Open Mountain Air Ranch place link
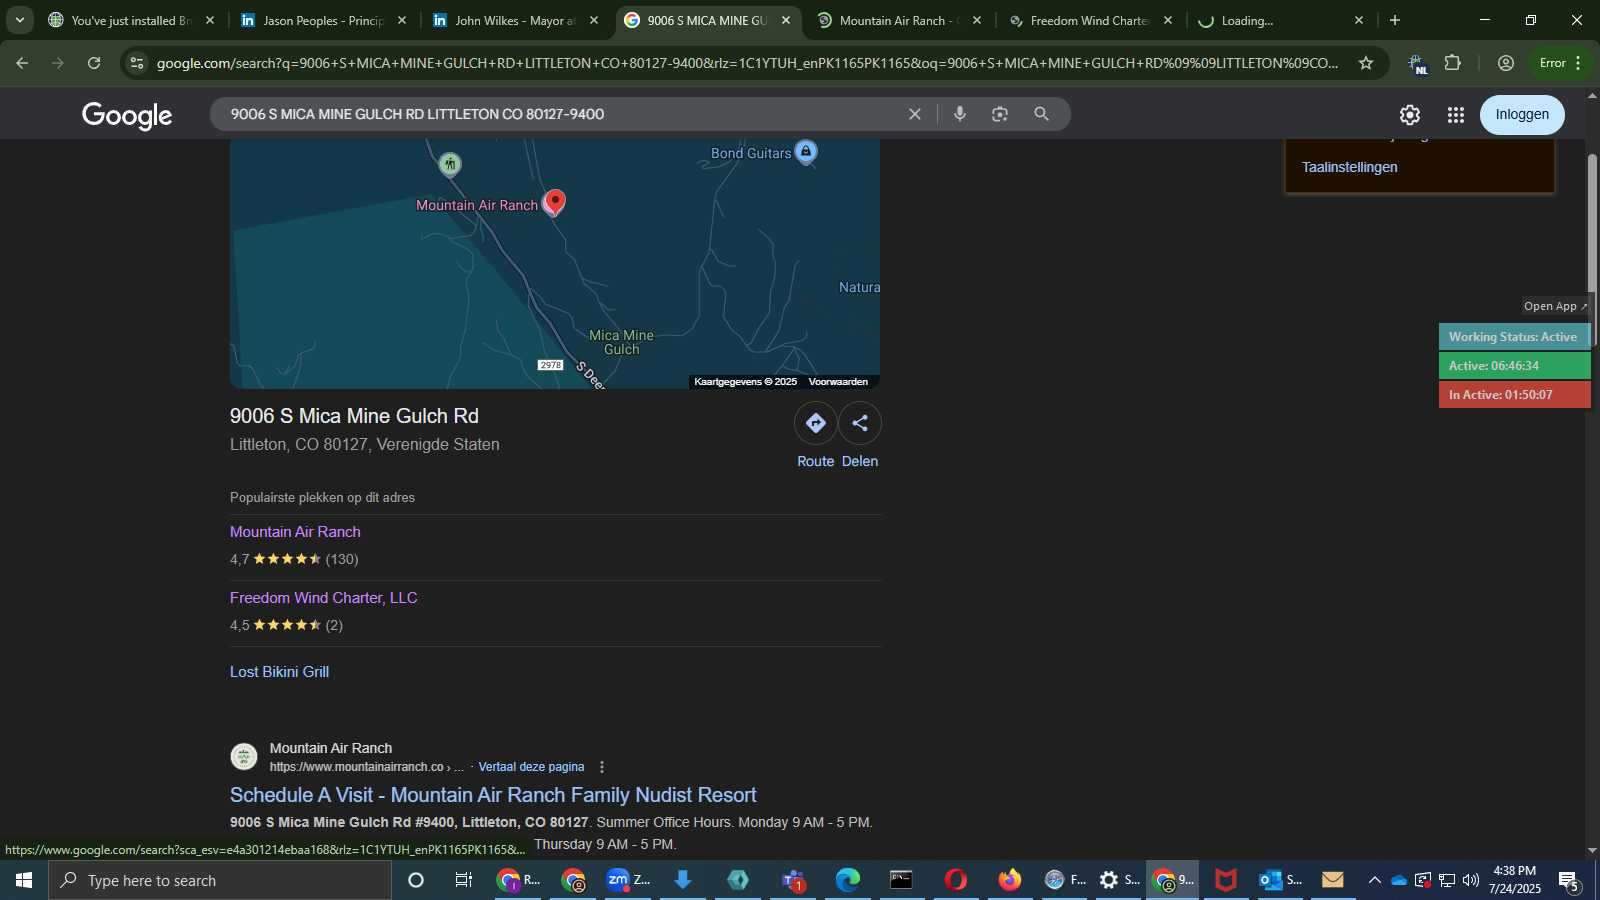Screen dimensions: 1600x900 point(295,532)
